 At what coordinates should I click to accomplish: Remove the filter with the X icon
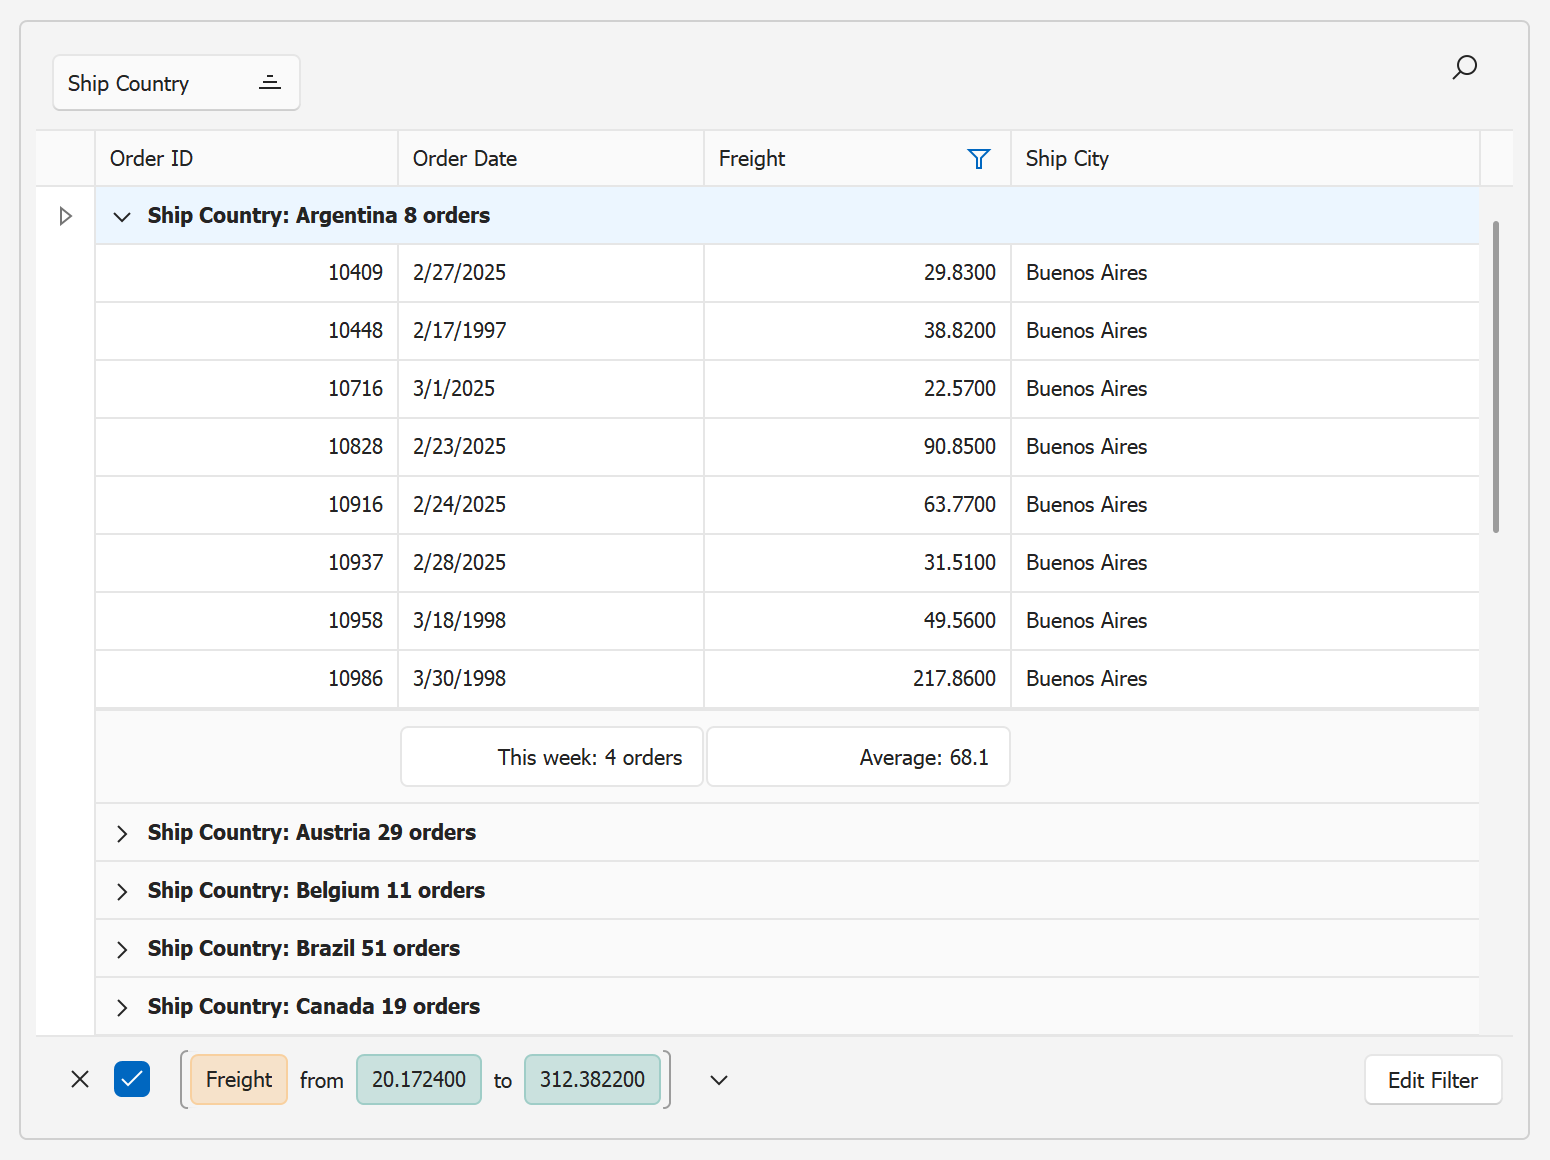[80, 1079]
